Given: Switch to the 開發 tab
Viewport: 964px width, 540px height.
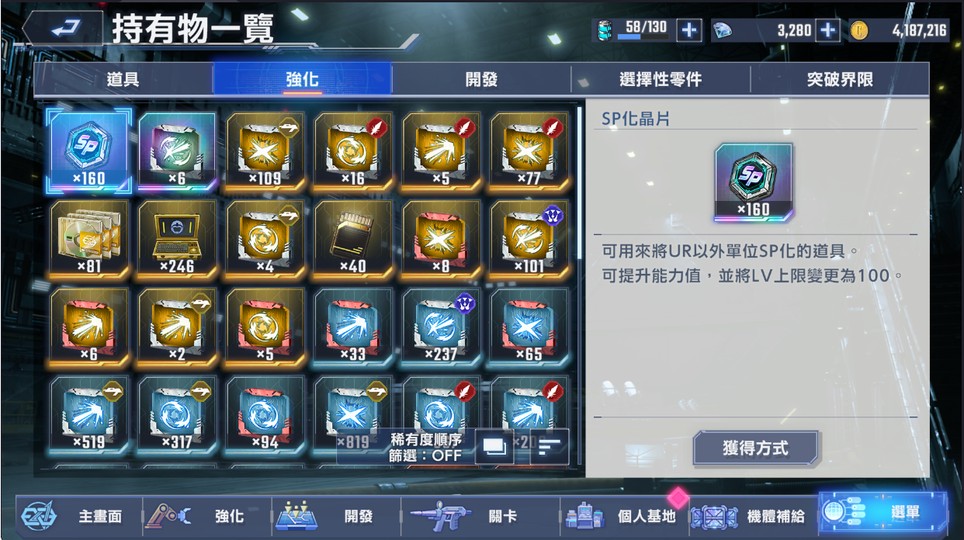Looking at the screenshot, I should click(481, 79).
